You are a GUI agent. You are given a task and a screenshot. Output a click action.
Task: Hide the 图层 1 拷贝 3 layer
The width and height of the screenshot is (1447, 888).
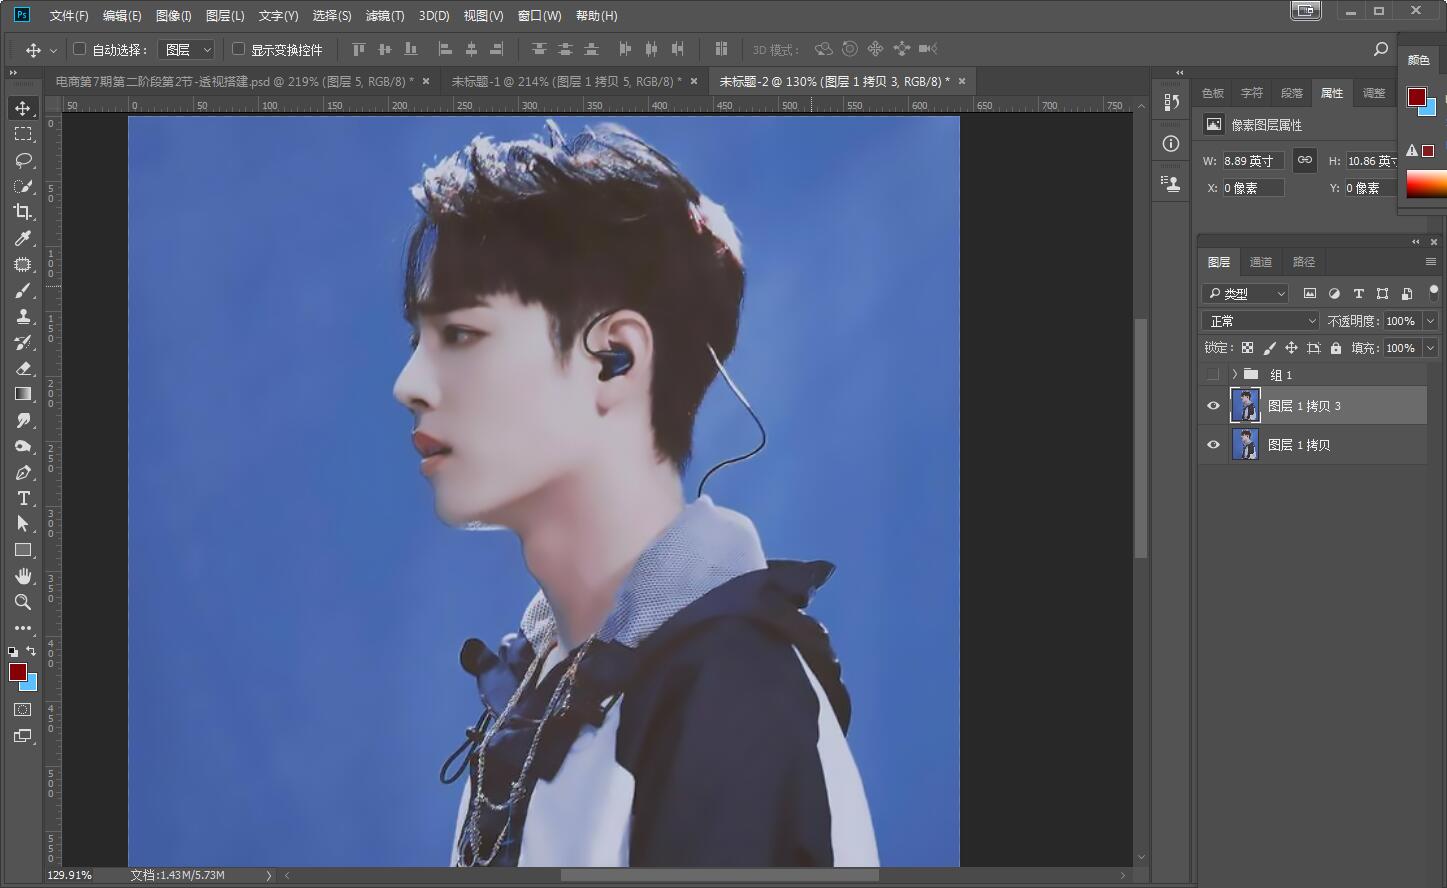pyautogui.click(x=1213, y=406)
